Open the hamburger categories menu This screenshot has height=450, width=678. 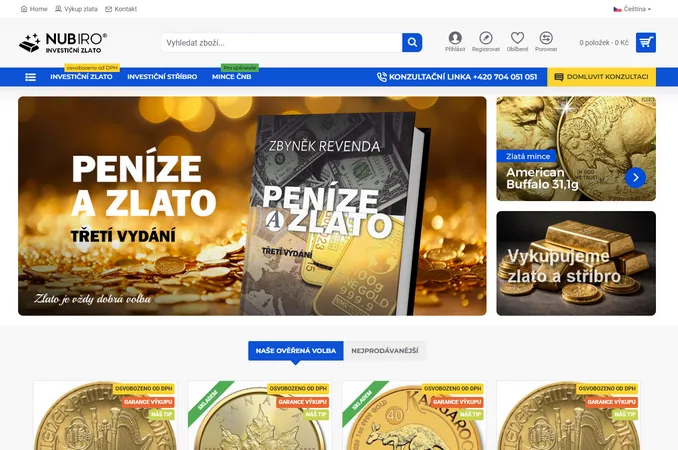pyautogui.click(x=31, y=77)
